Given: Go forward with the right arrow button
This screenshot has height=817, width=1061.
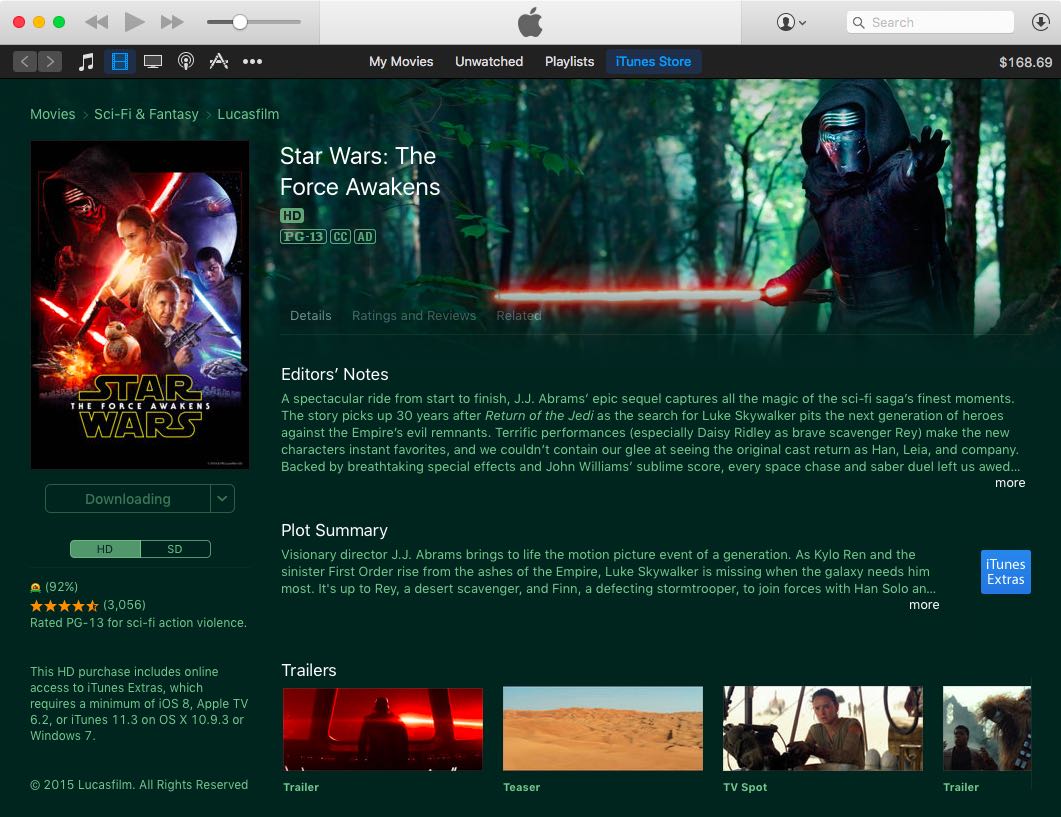Looking at the screenshot, I should [x=50, y=62].
